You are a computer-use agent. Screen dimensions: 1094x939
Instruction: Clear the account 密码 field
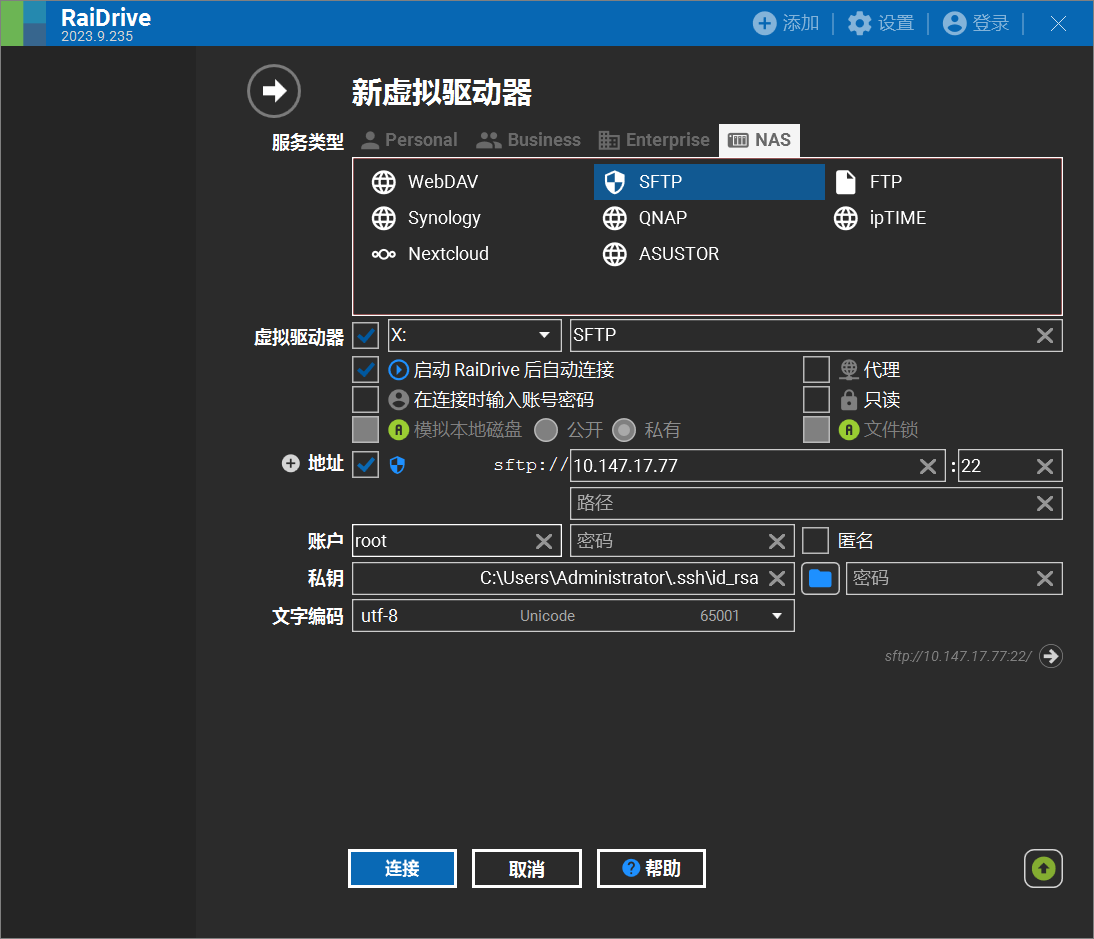pyautogui.click(x=777, y=541)
